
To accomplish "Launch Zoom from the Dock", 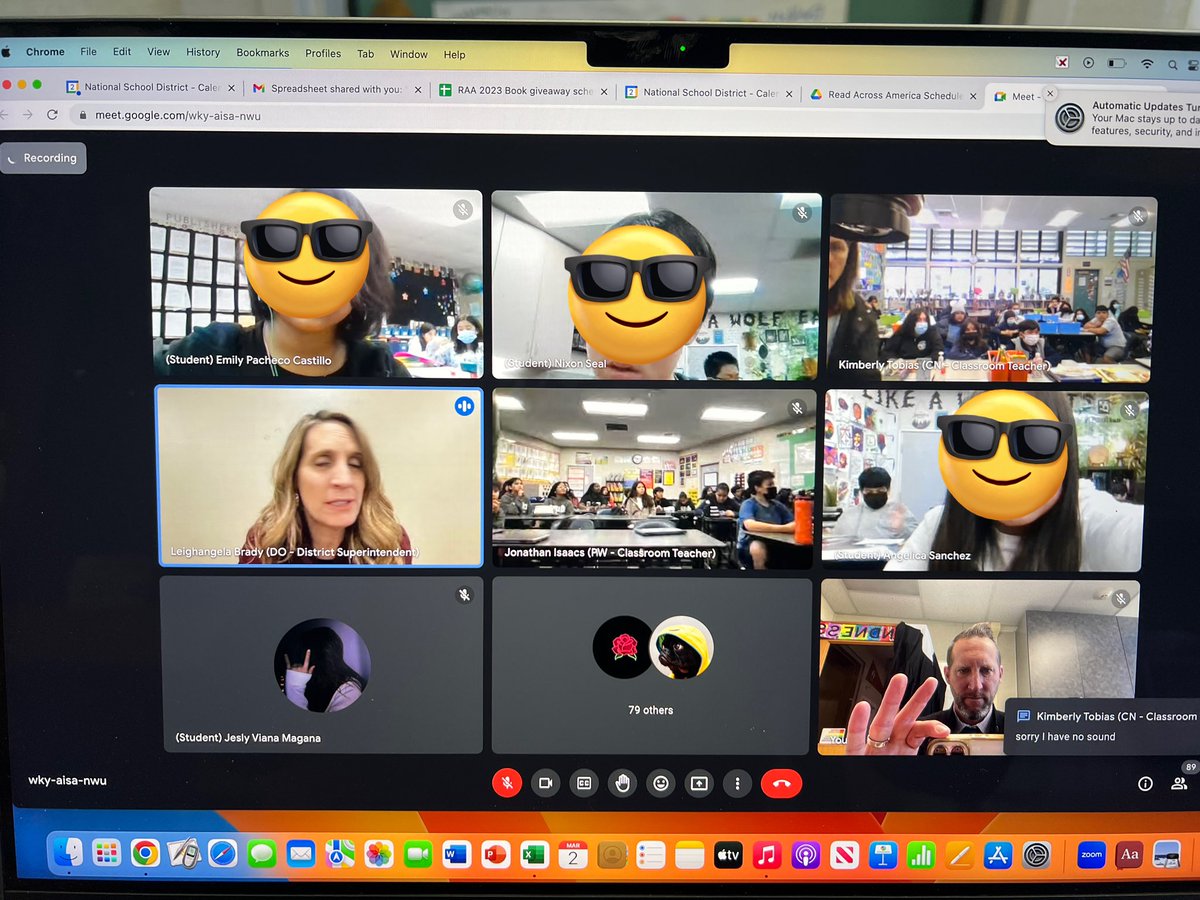I will point(1091,856).
